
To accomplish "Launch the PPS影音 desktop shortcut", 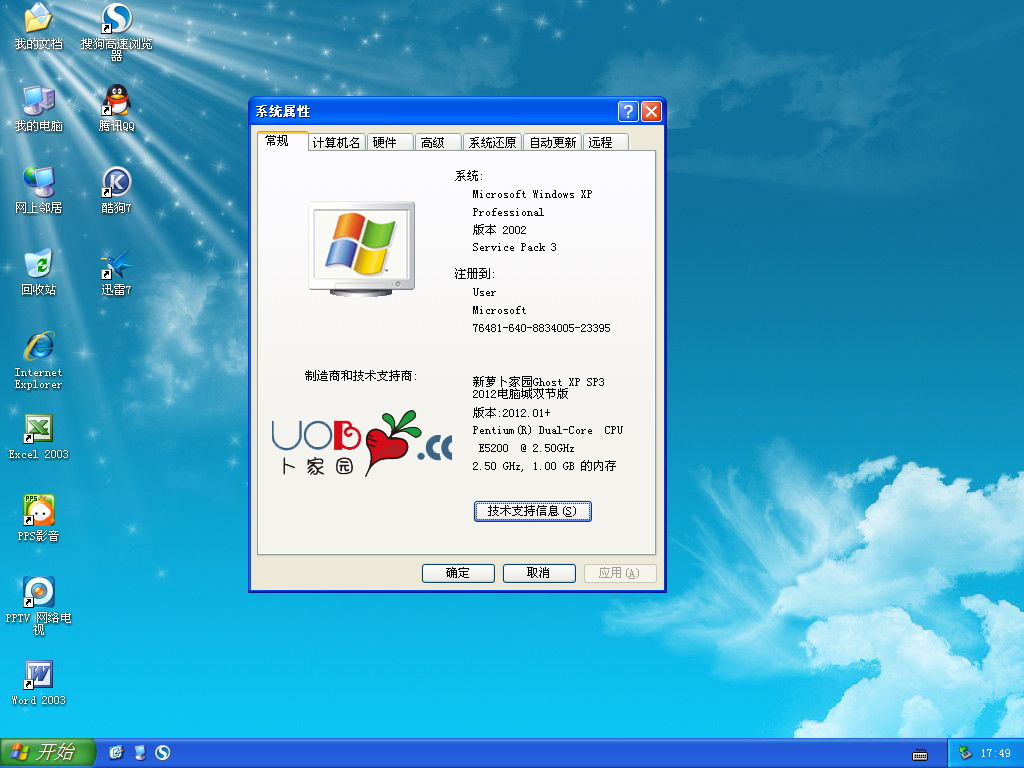I will (x=38, y=511).
